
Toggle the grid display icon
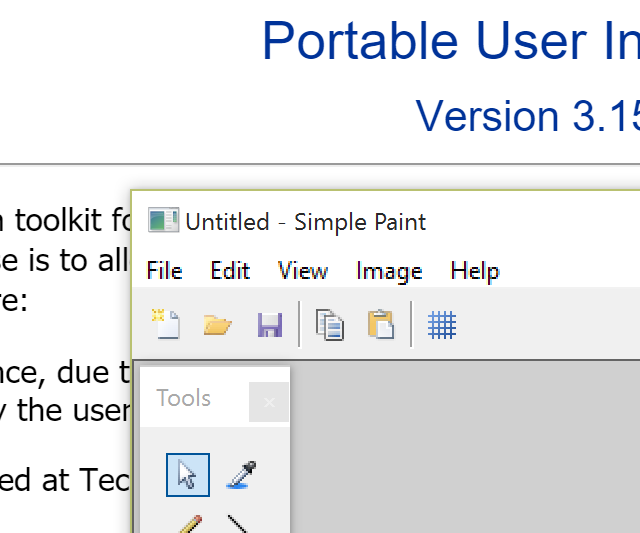tap(442, 325)
